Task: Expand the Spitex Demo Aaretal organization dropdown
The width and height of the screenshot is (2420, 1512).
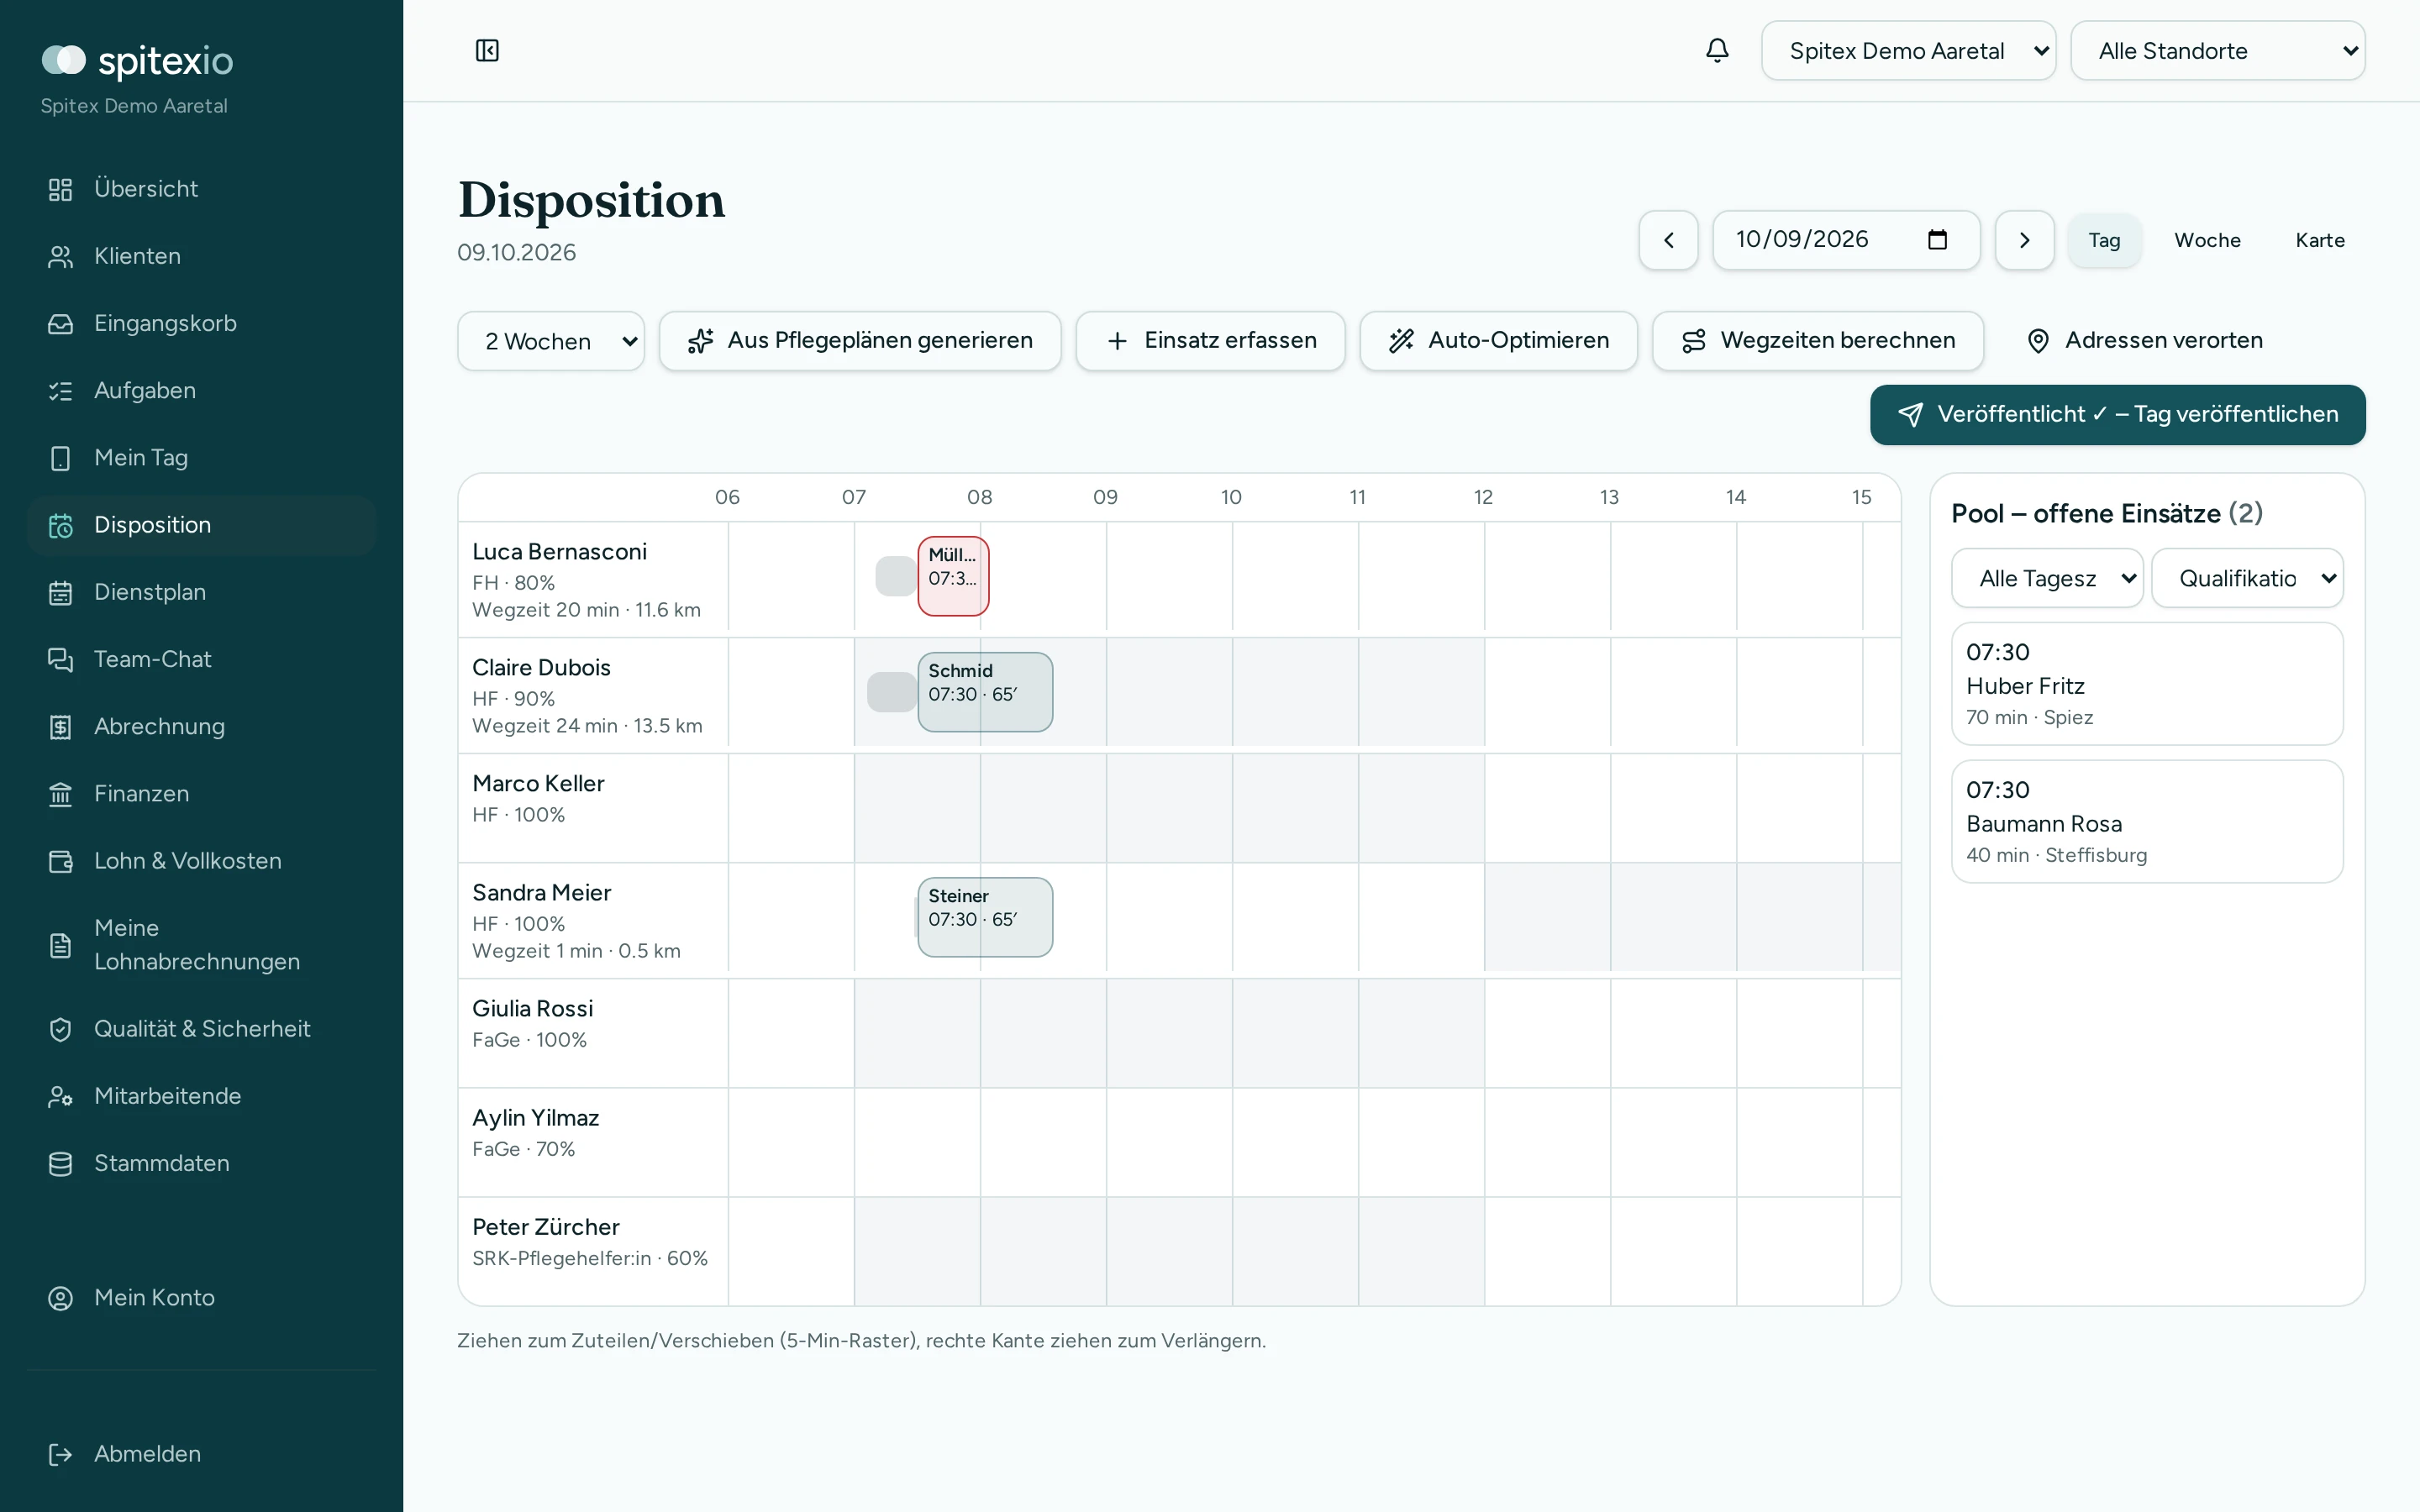Action: point(1908,50)
